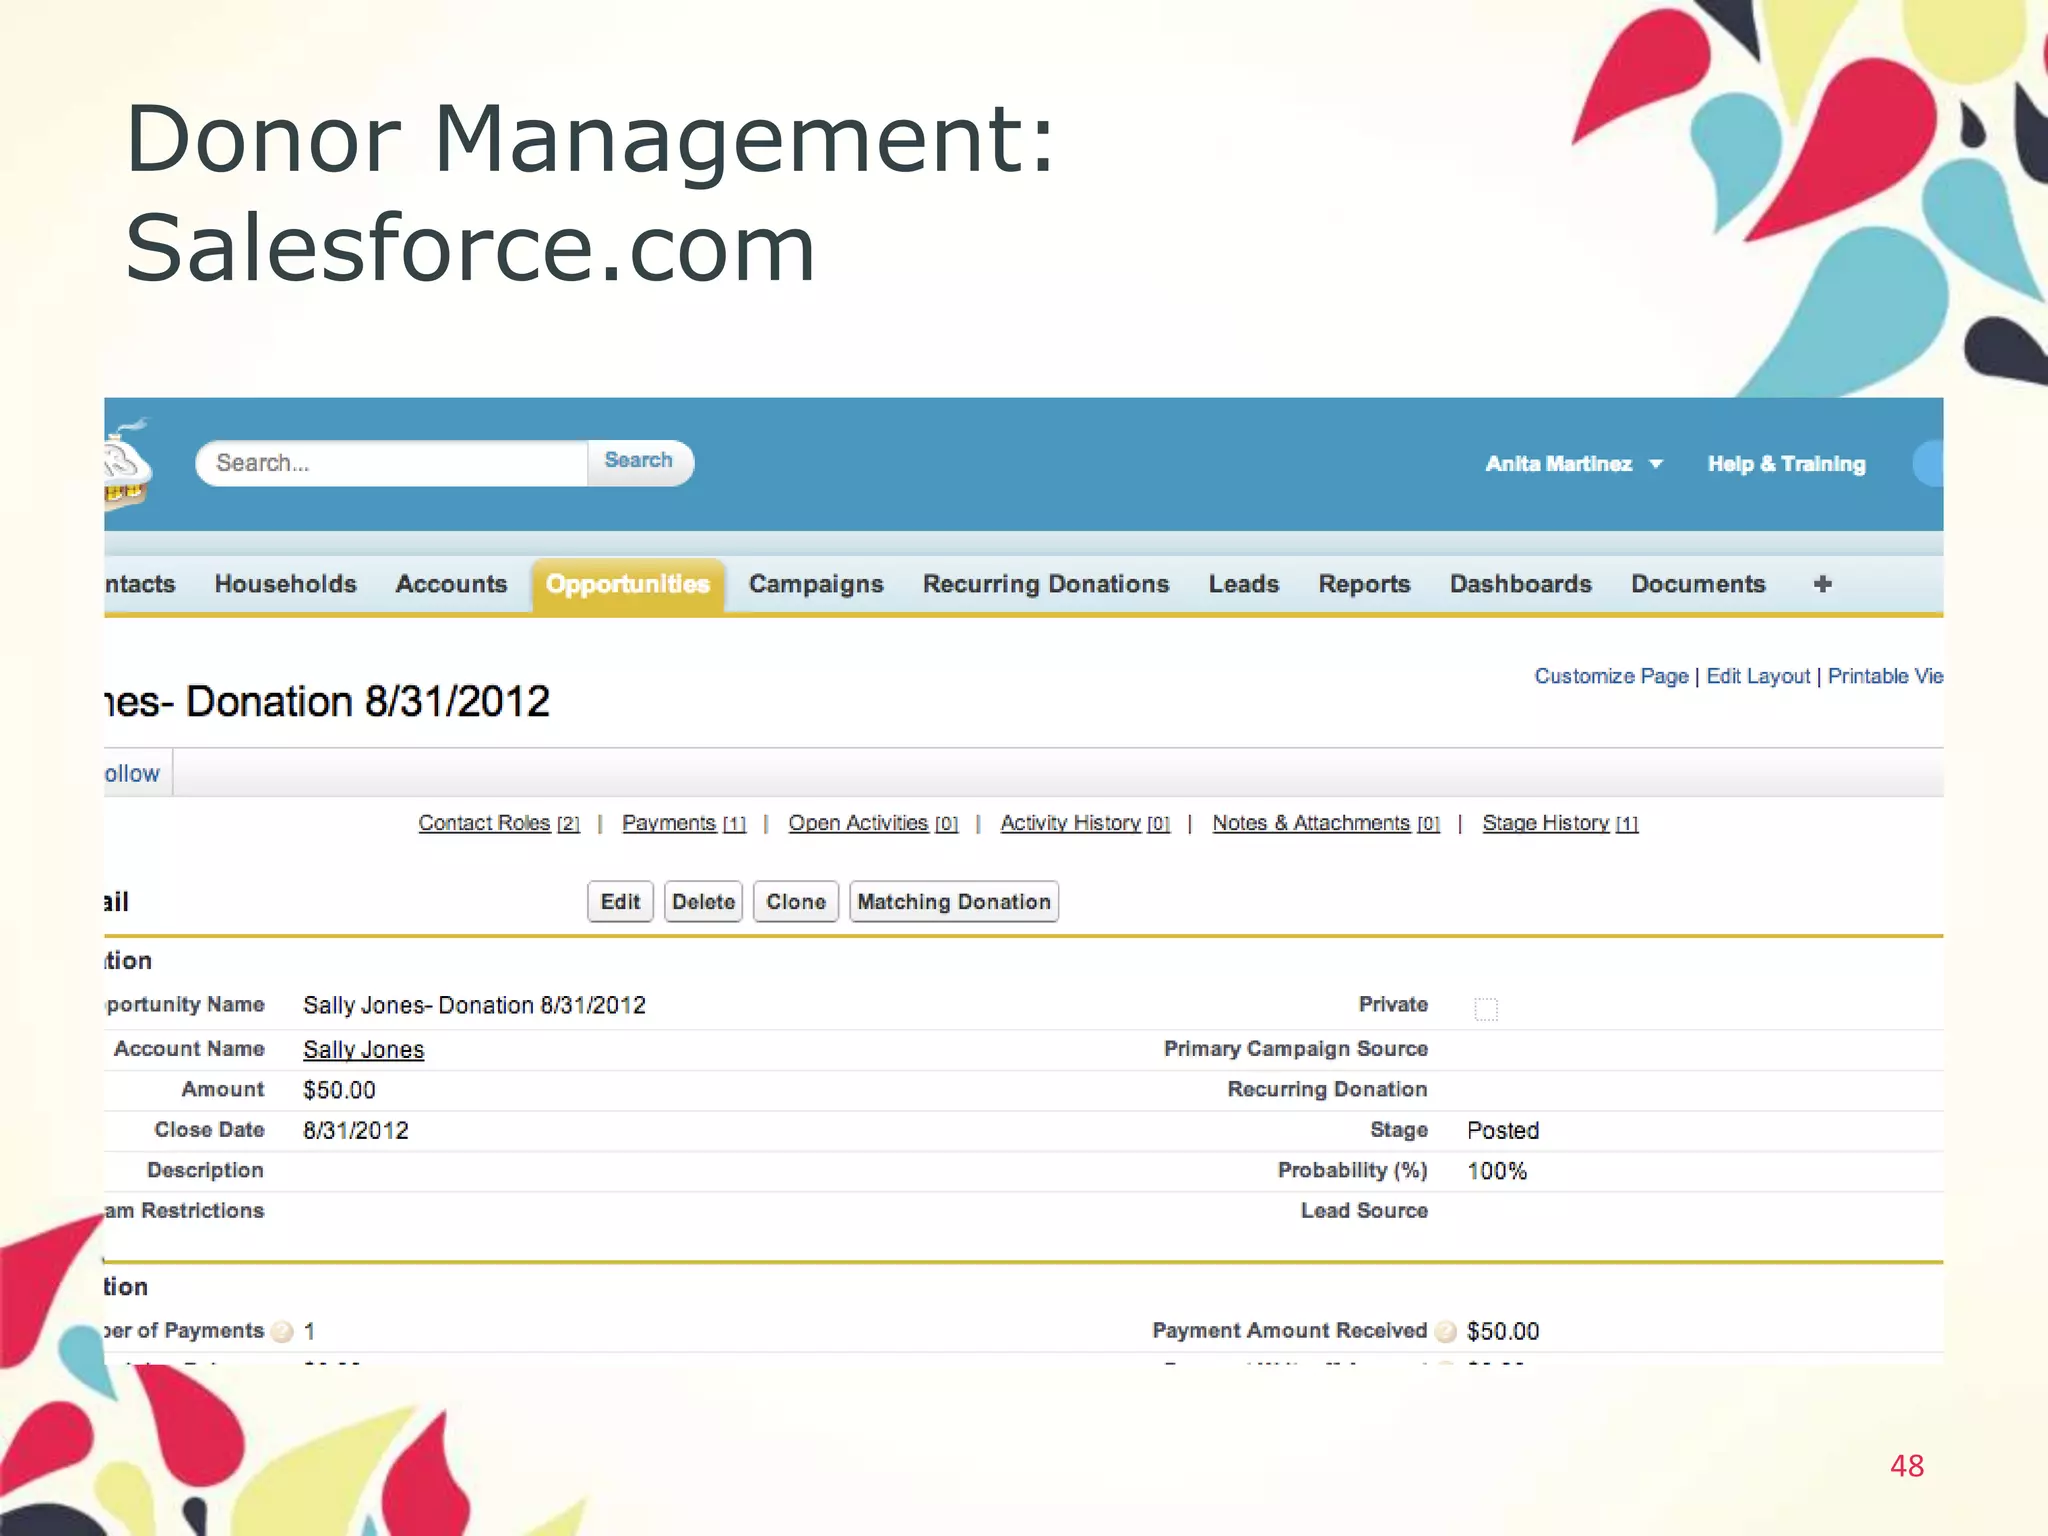The width and height of the screenshot is (2048, 1536).
Task: Jump to Stage History related list
Action: point(1560,823)
